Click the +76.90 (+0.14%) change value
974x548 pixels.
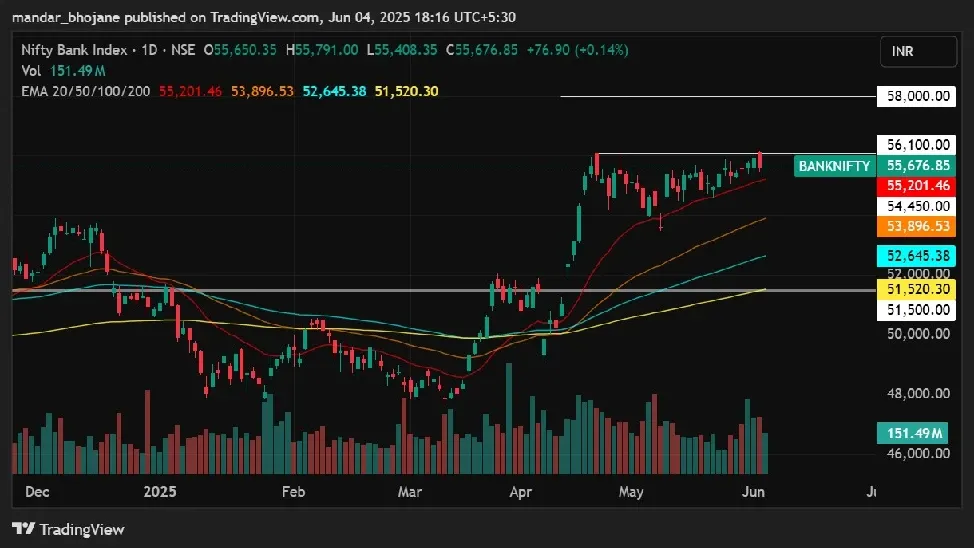[x=578, y=50]
